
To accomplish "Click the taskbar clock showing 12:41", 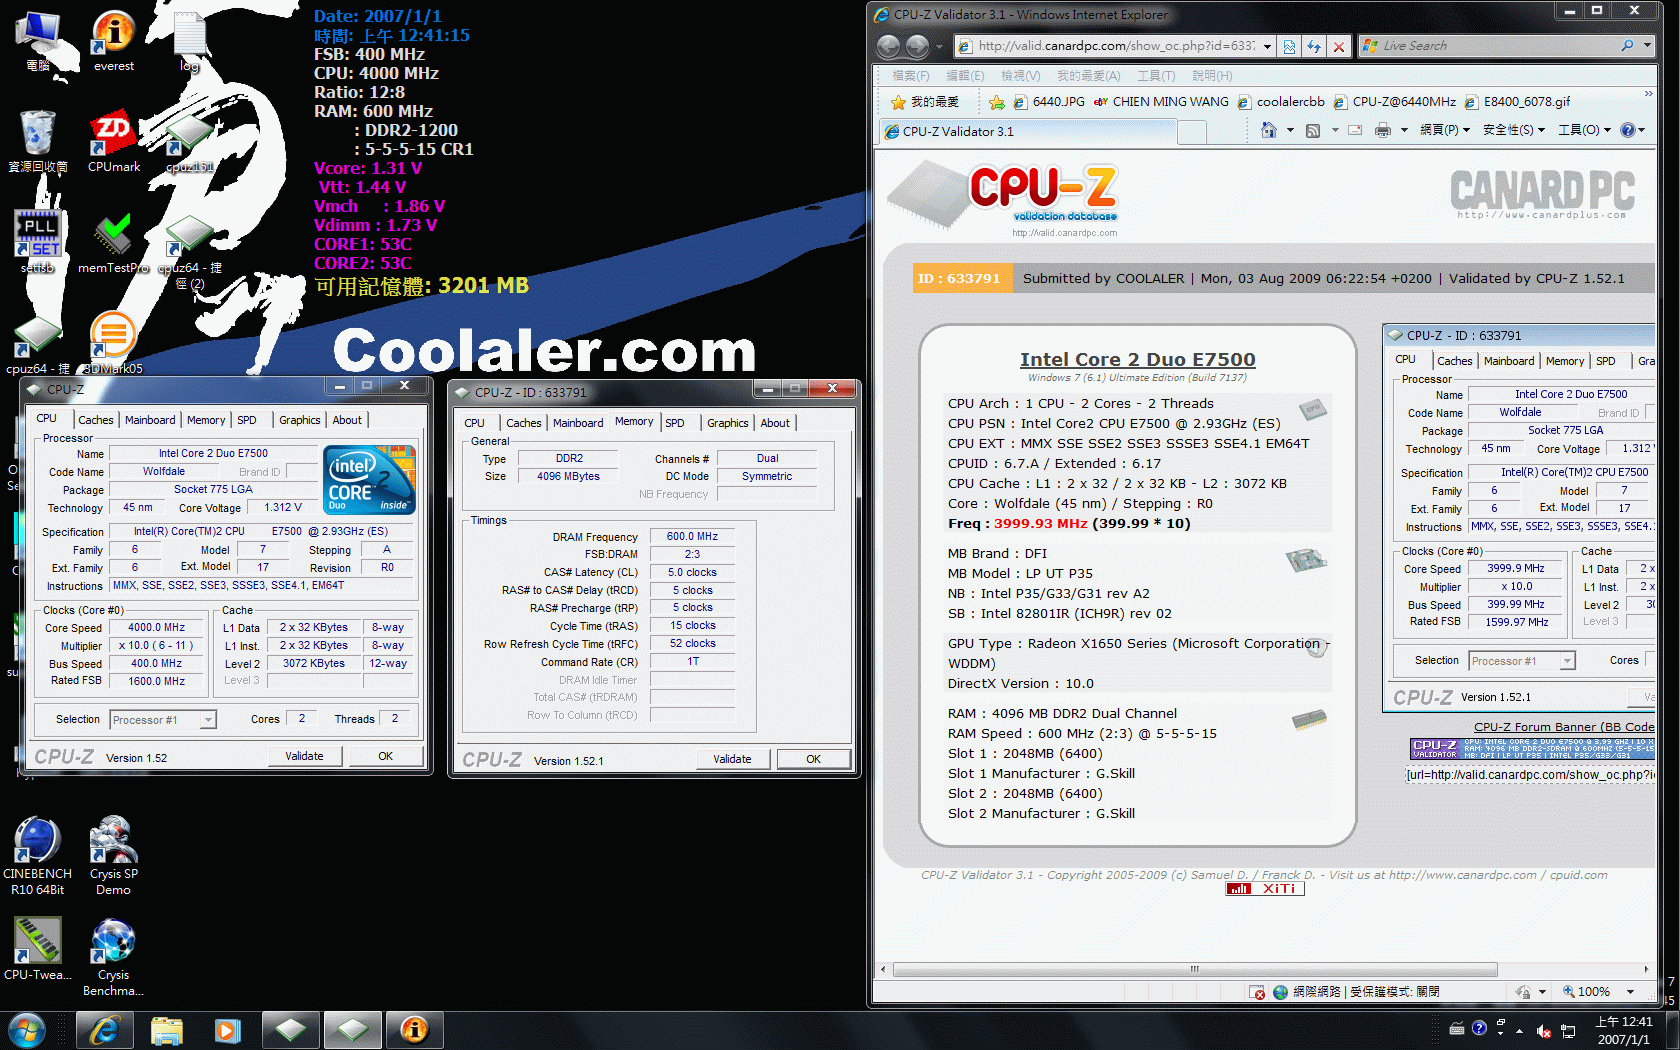I will [x=1624, y=1030].
